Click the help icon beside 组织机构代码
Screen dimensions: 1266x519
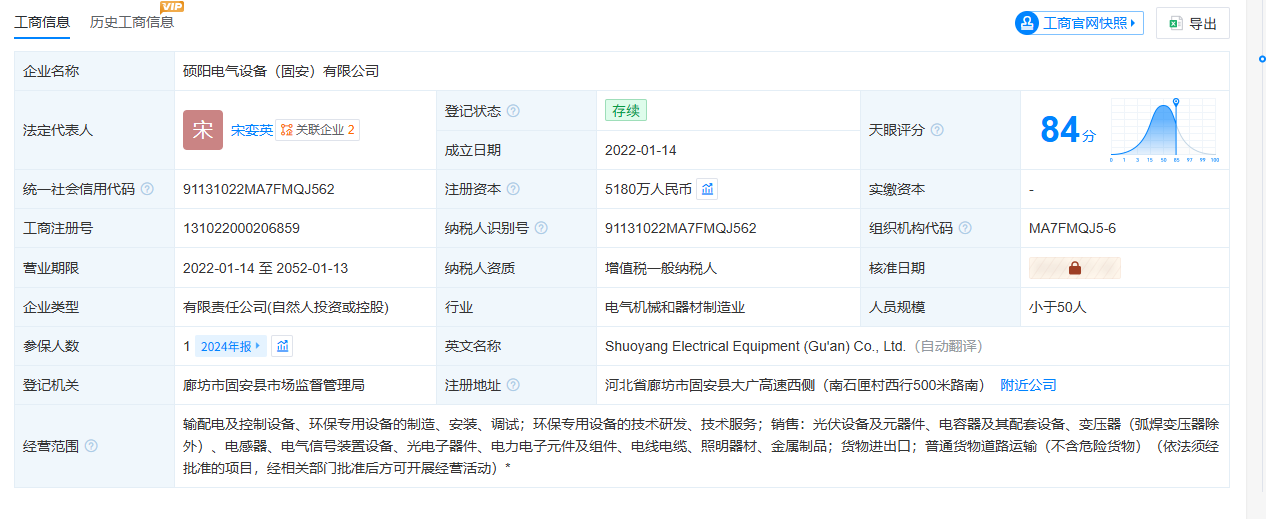(x=965, y=228)
